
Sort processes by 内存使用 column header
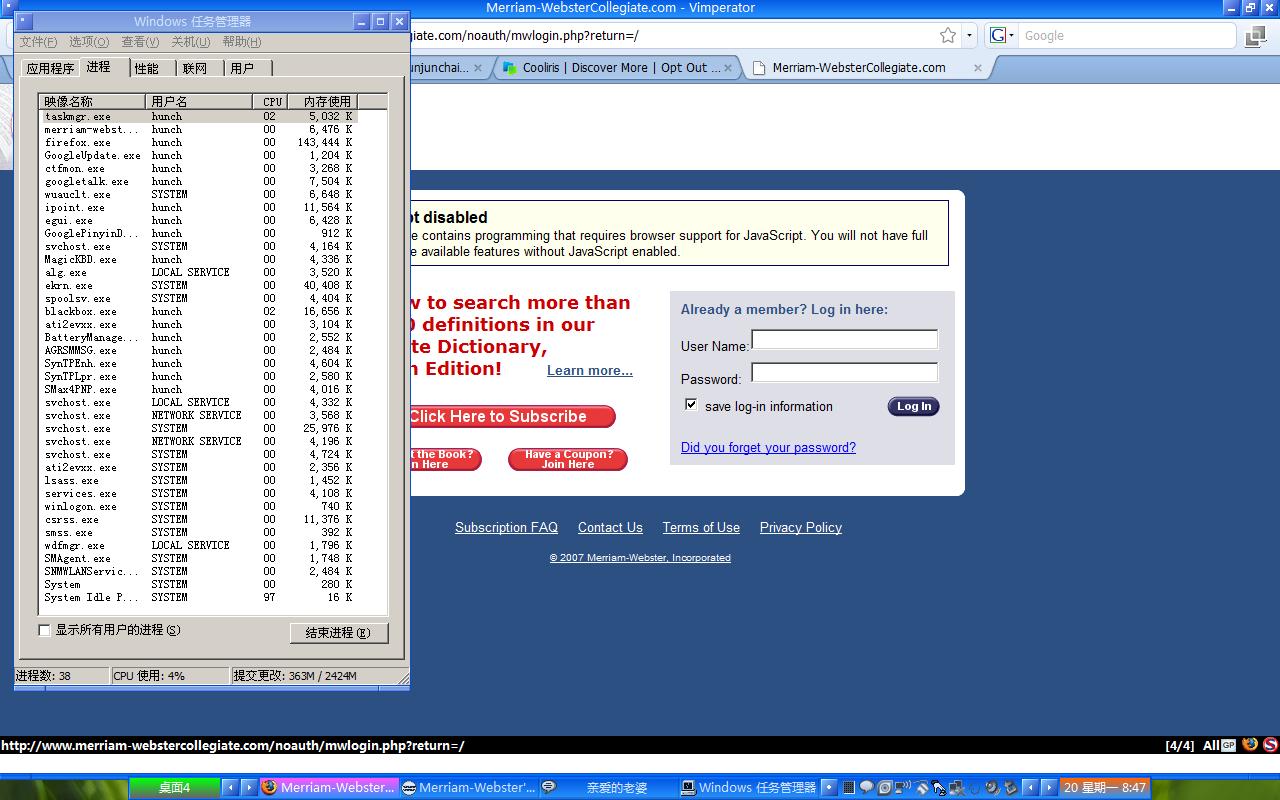pos(322,101)
